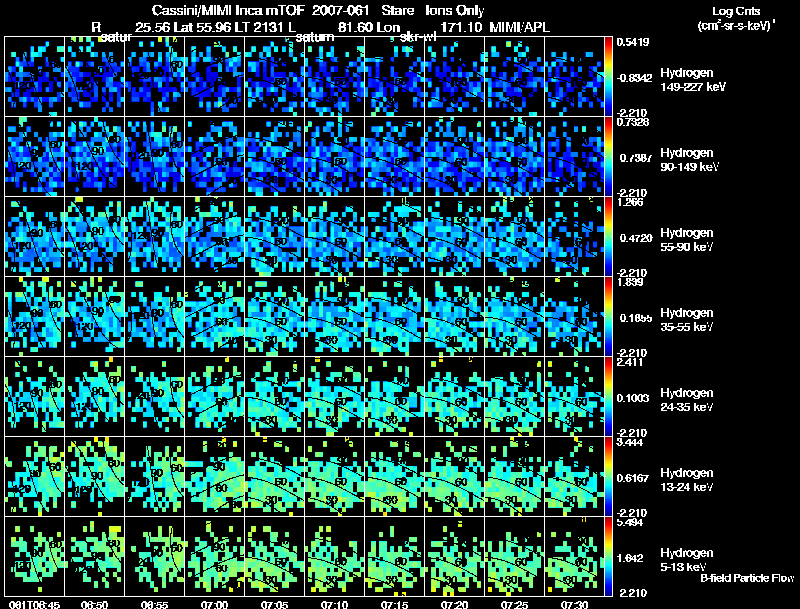Image resolution: width=800 pixels, height=609 pixels.
Task: Open the 149-227 keV panel at 07:10
Action: (335, 77)
